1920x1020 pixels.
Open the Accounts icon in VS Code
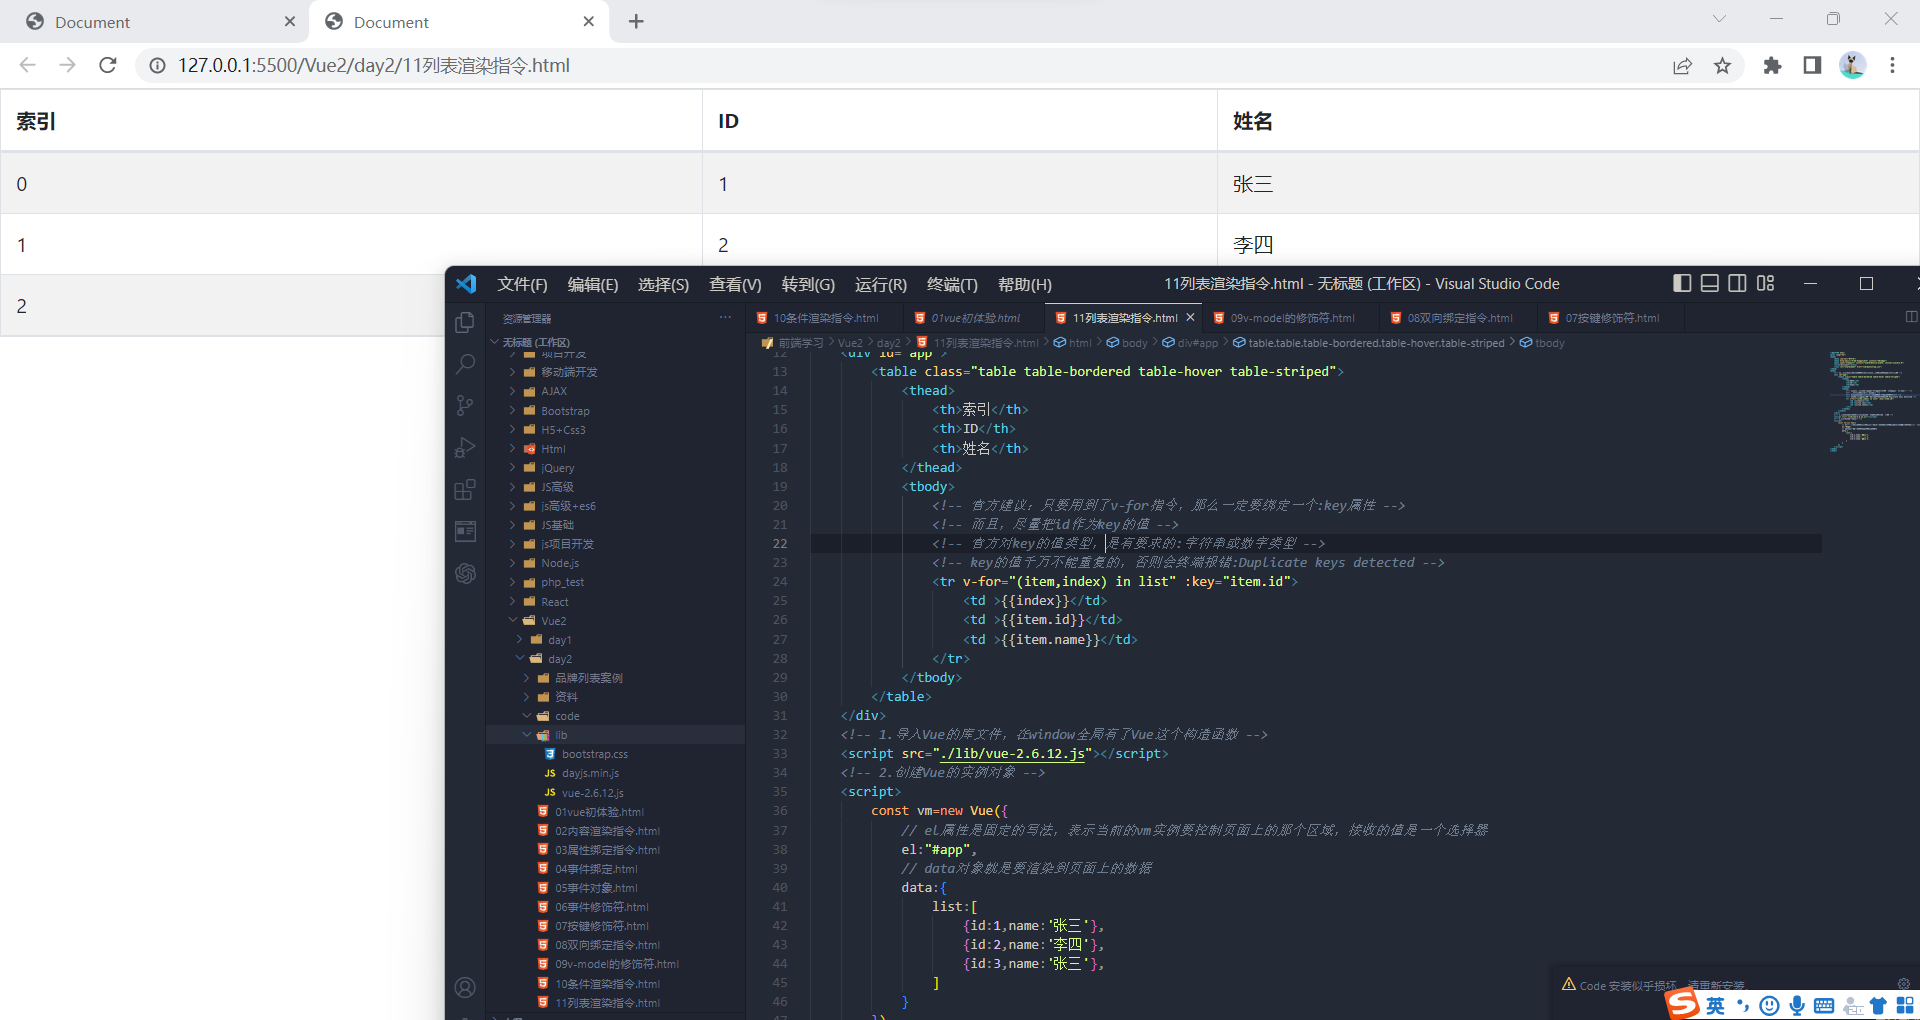click(465, 987)
